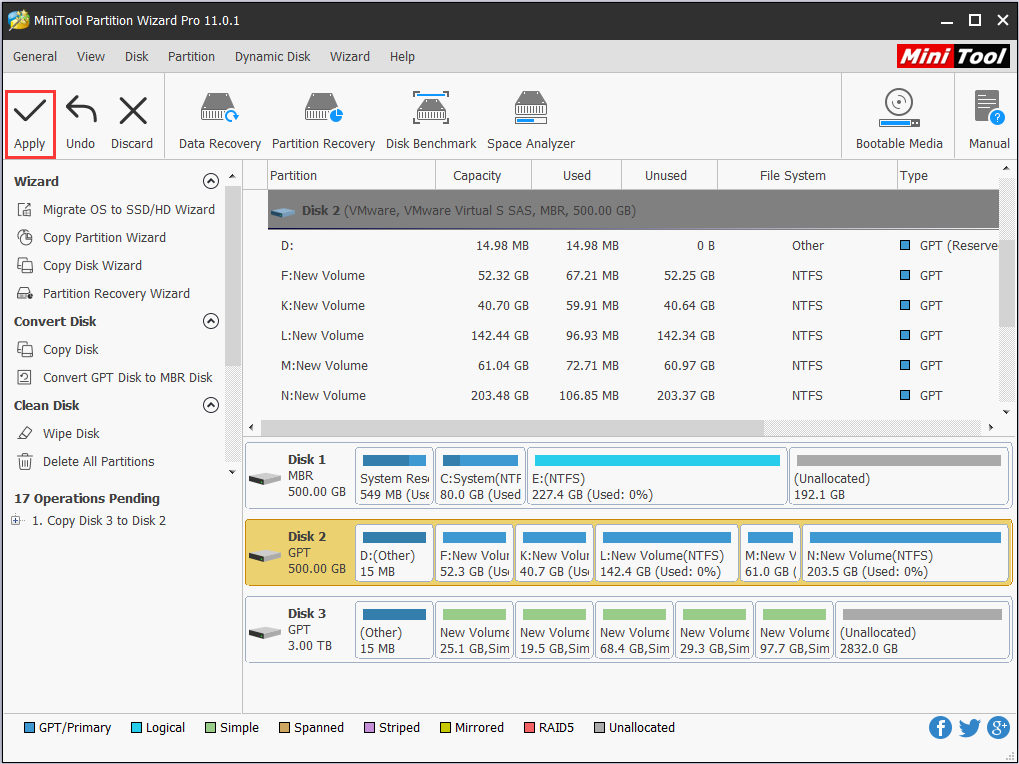
Task: Select 68.4 GB Simple volume on Disk 3
Action: pos(634,630)
